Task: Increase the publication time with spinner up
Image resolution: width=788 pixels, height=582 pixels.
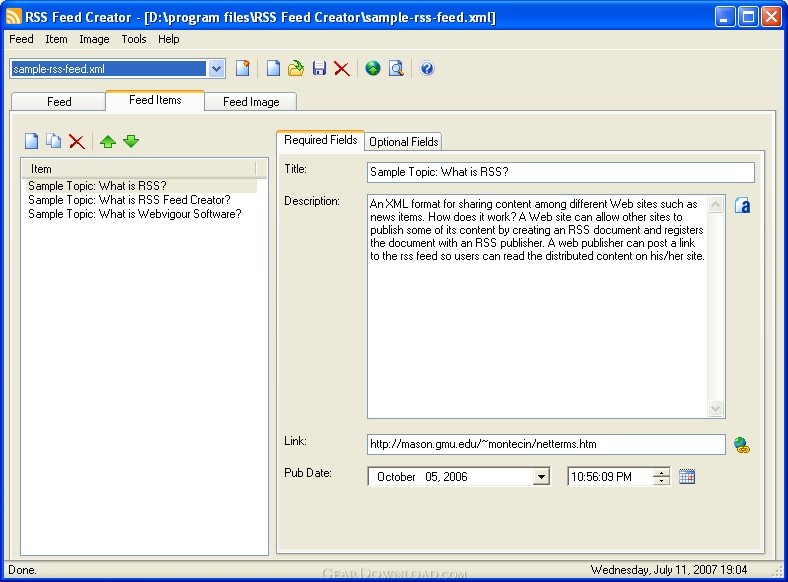Action: (x=661, y=472)
